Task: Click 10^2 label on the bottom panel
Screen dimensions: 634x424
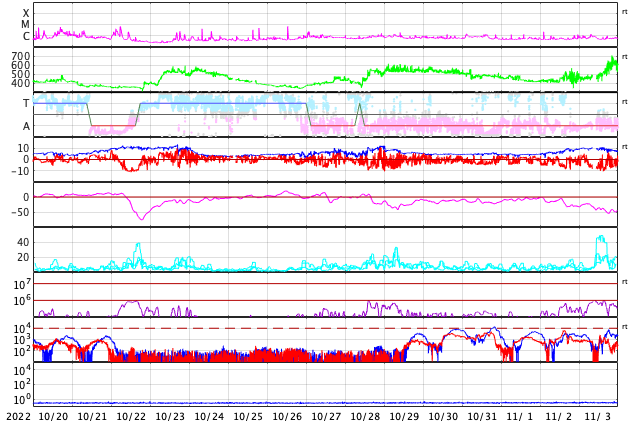Action: click(x=23, y=384)
